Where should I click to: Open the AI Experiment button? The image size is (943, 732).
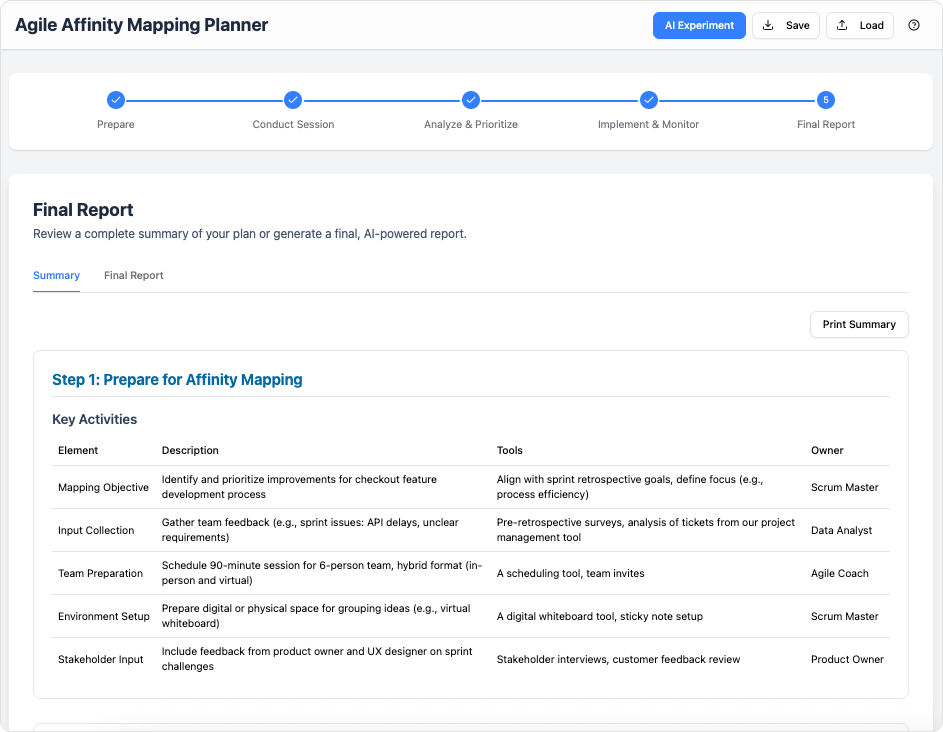[699, 25]
